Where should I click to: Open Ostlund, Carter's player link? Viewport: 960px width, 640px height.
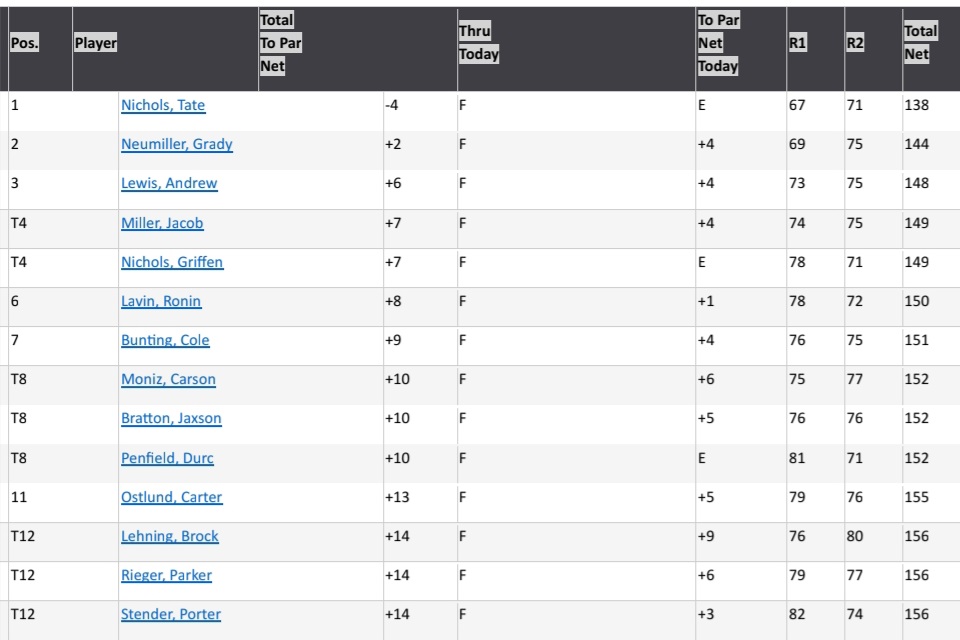172,497
